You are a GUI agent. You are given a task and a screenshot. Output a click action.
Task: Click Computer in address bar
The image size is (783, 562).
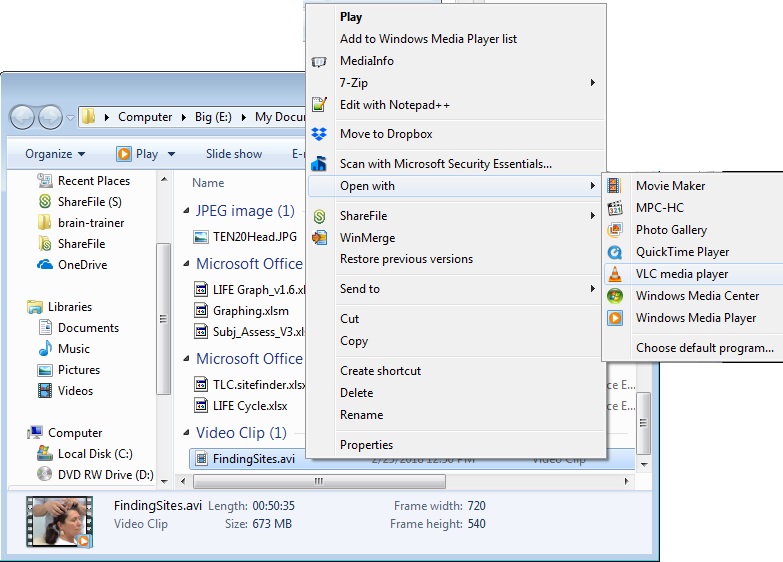[x=145, y=117]
